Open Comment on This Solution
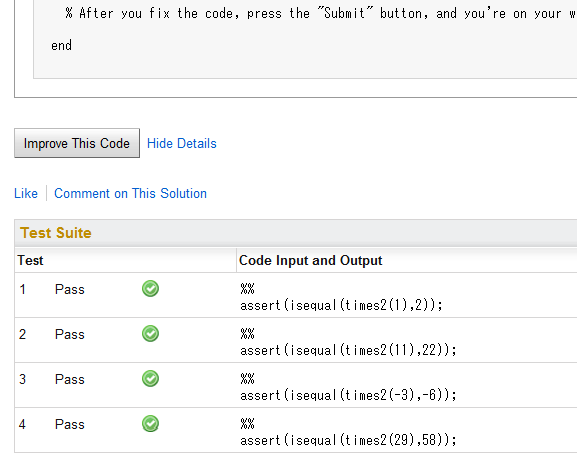Screen dimensions: 577x465 (x=130, y=194)
